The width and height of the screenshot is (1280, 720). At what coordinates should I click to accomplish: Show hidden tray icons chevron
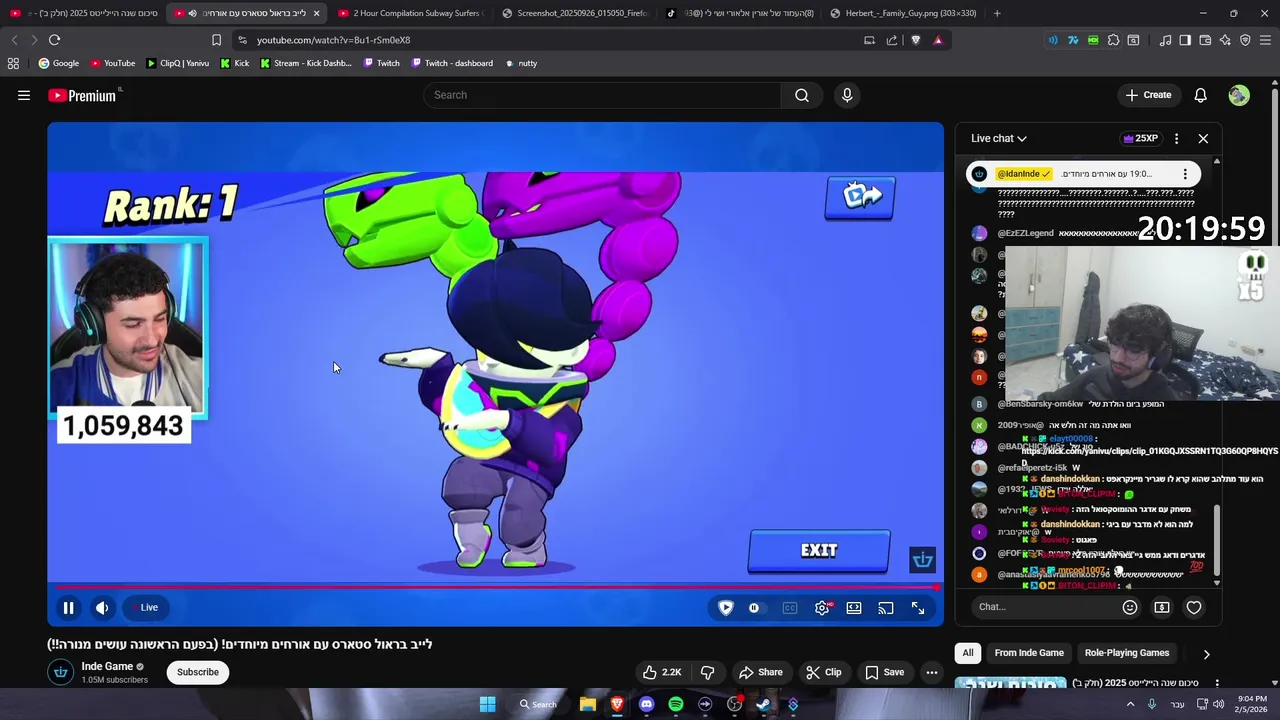[1131, 704]
